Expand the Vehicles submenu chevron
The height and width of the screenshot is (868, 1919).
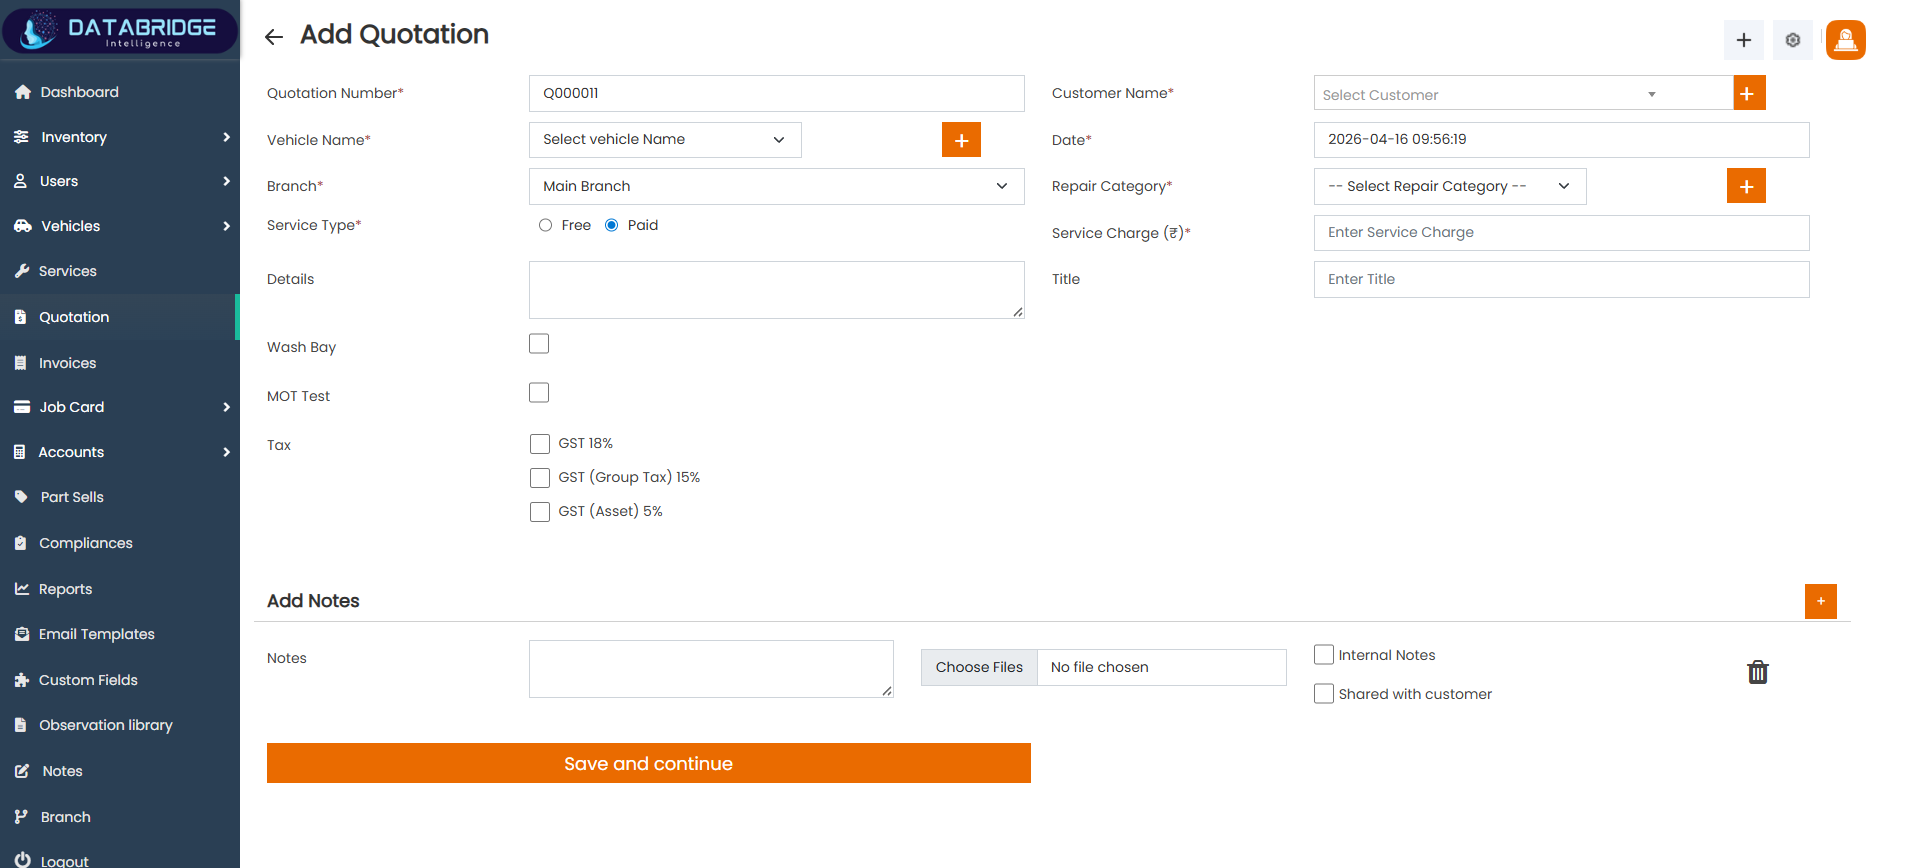pos(226,226)
